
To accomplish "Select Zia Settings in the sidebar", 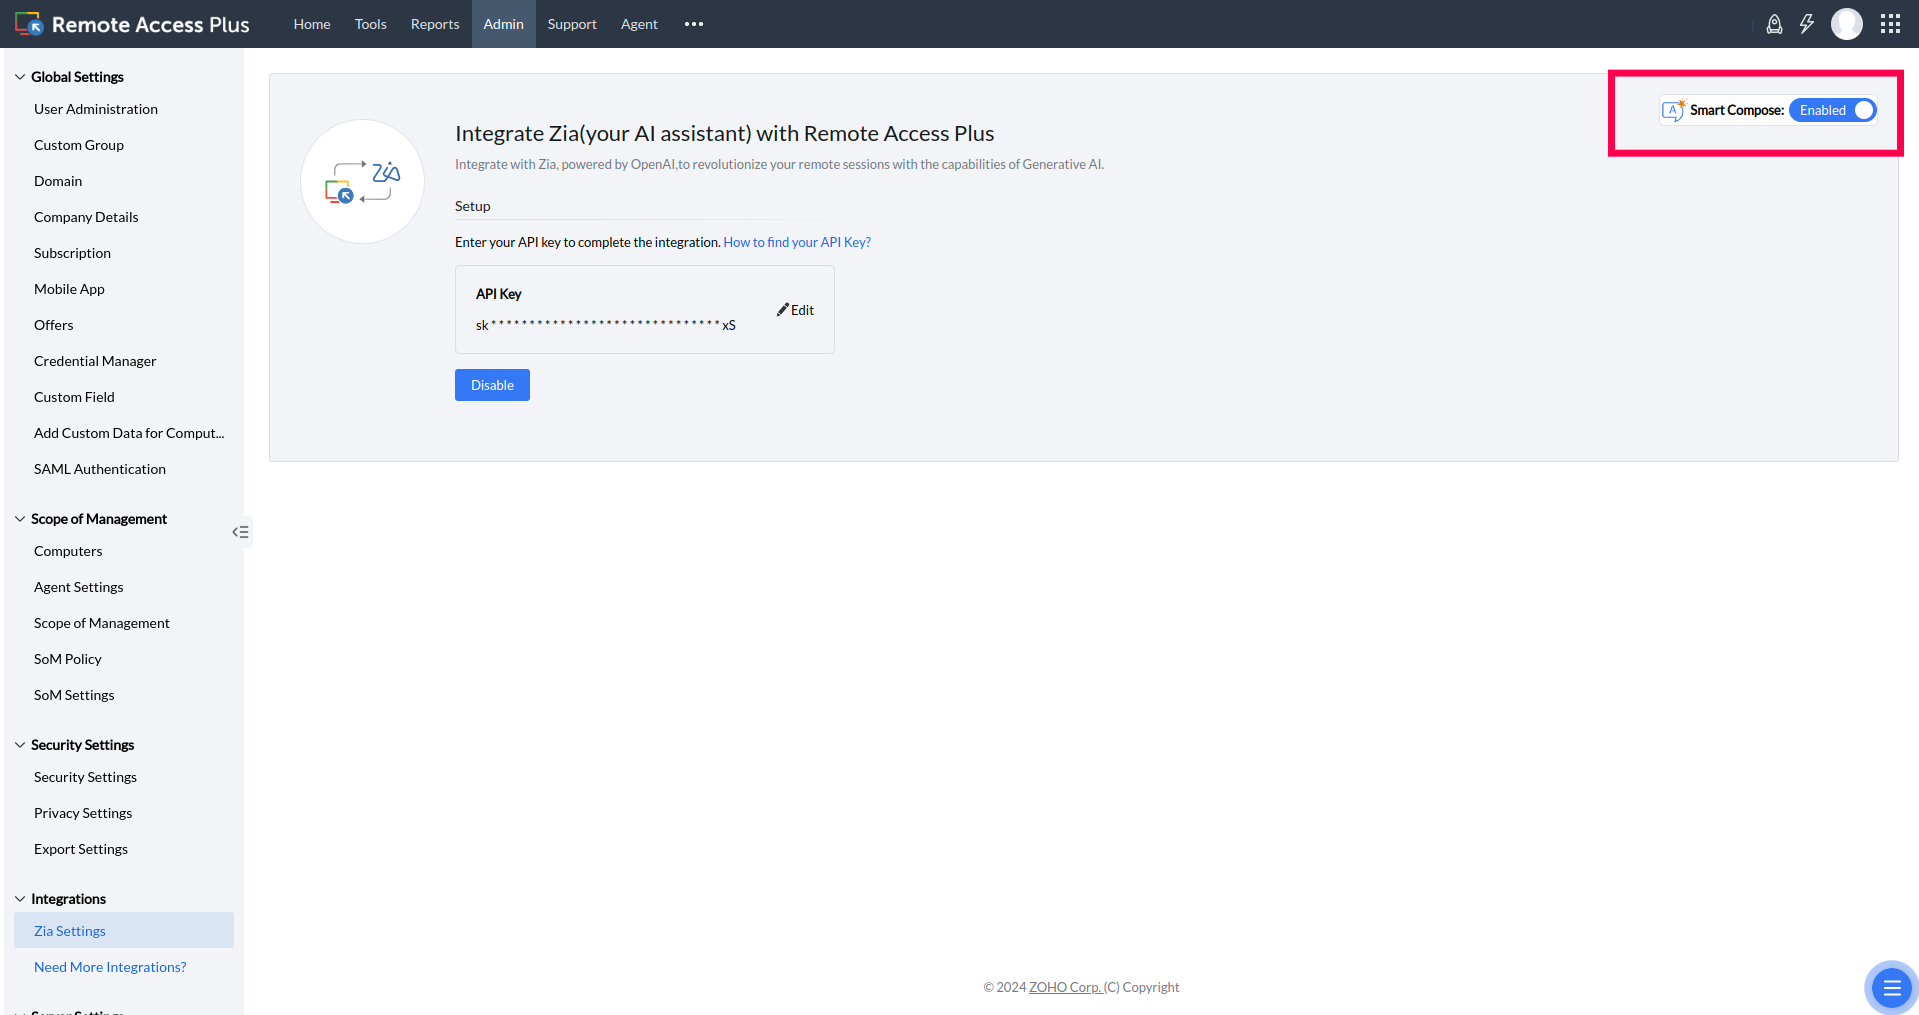I will point(69,930).
